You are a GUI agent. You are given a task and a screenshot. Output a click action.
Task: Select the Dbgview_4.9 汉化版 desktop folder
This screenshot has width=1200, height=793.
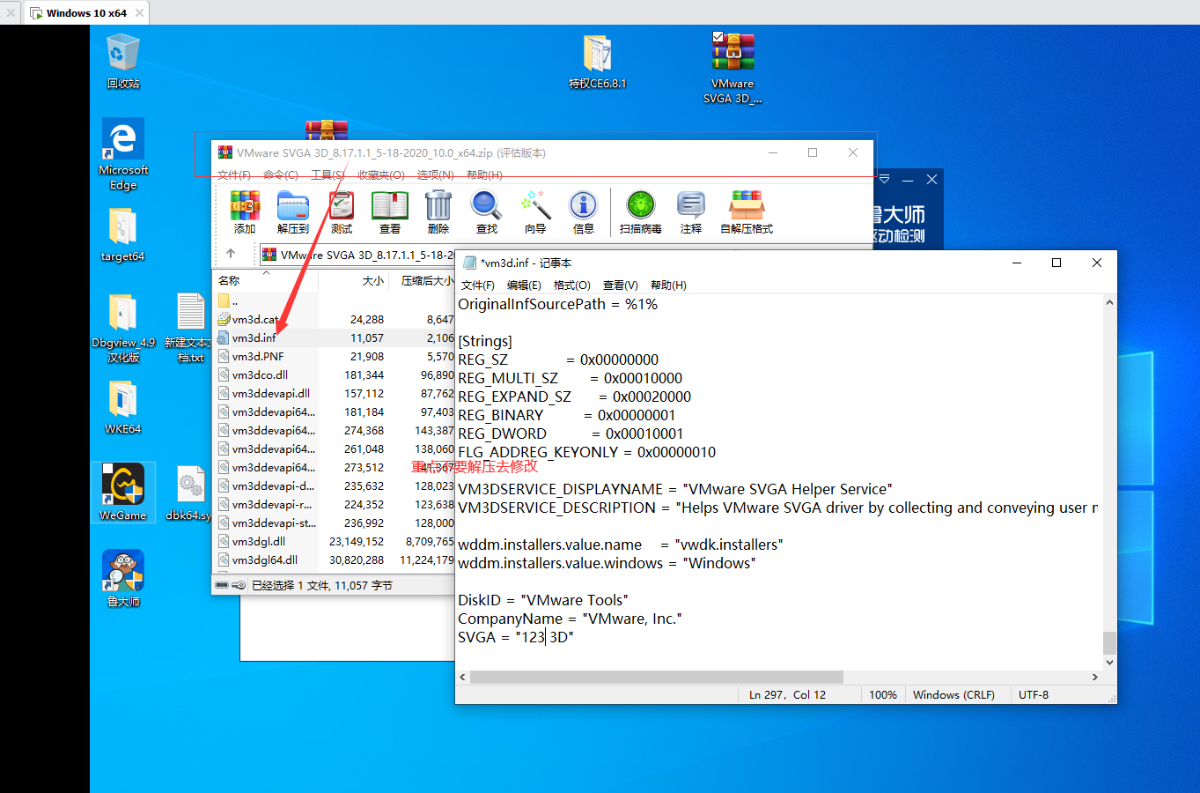123,328
